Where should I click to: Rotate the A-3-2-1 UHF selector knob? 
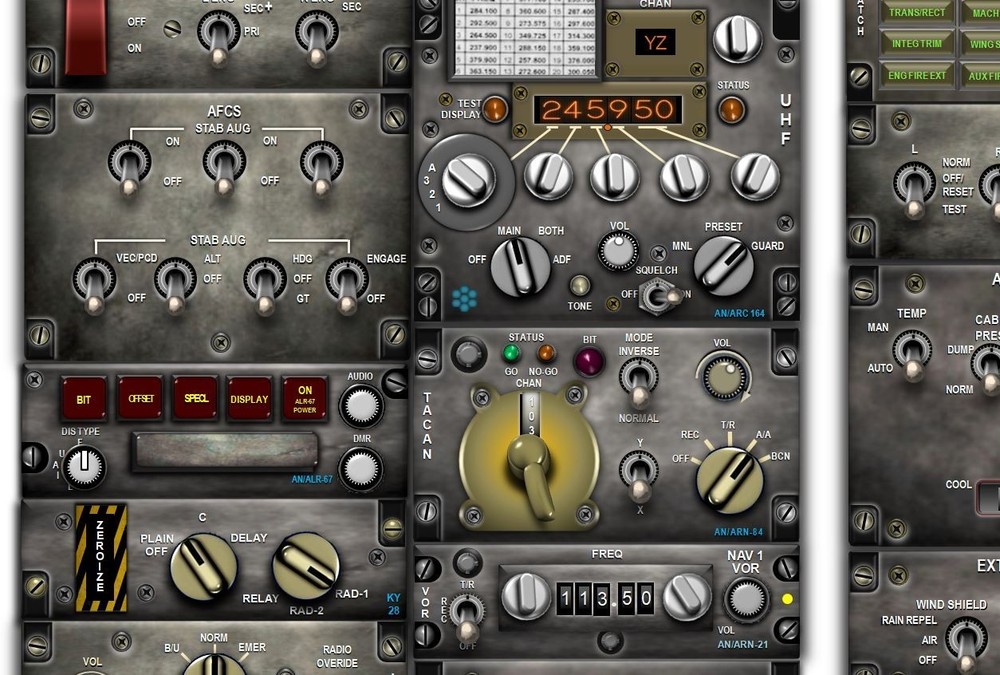(x=469, y=181)
